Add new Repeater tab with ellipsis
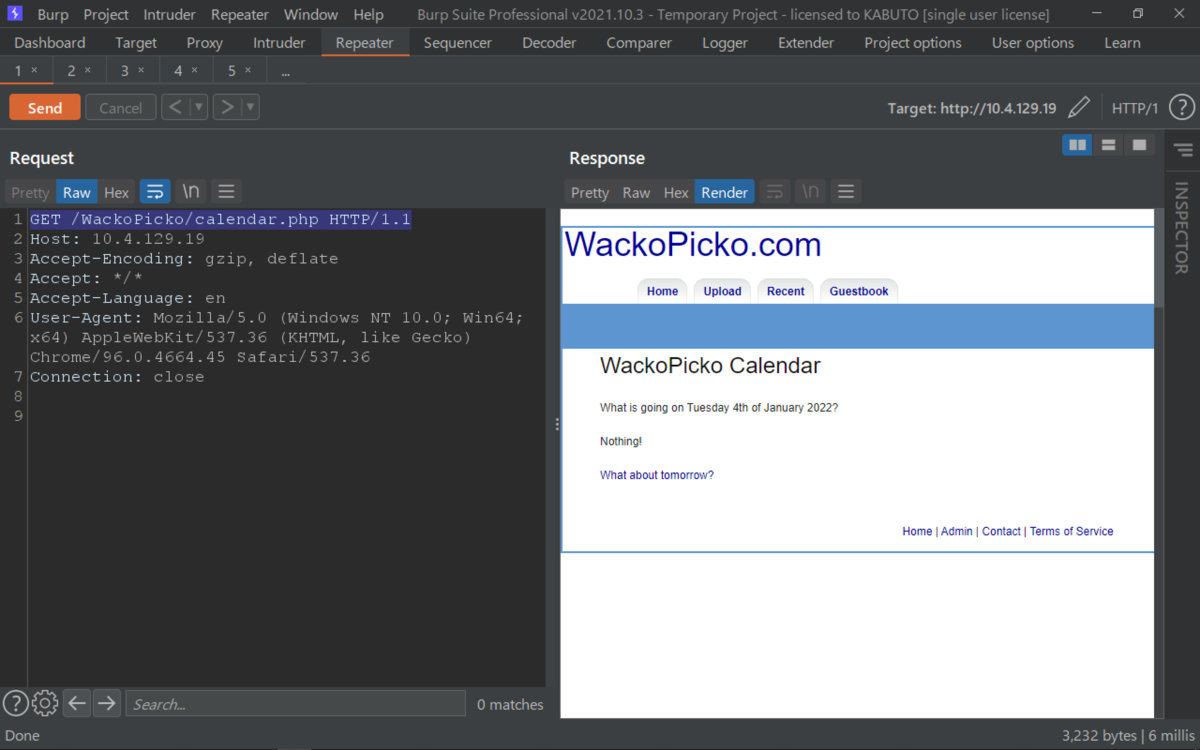The height and width of the screenshot is (750, 1200). [x=286, y=71]
